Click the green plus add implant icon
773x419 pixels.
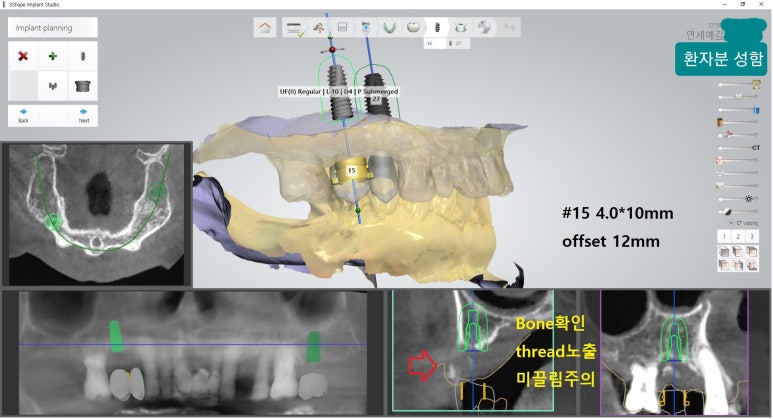53,56
